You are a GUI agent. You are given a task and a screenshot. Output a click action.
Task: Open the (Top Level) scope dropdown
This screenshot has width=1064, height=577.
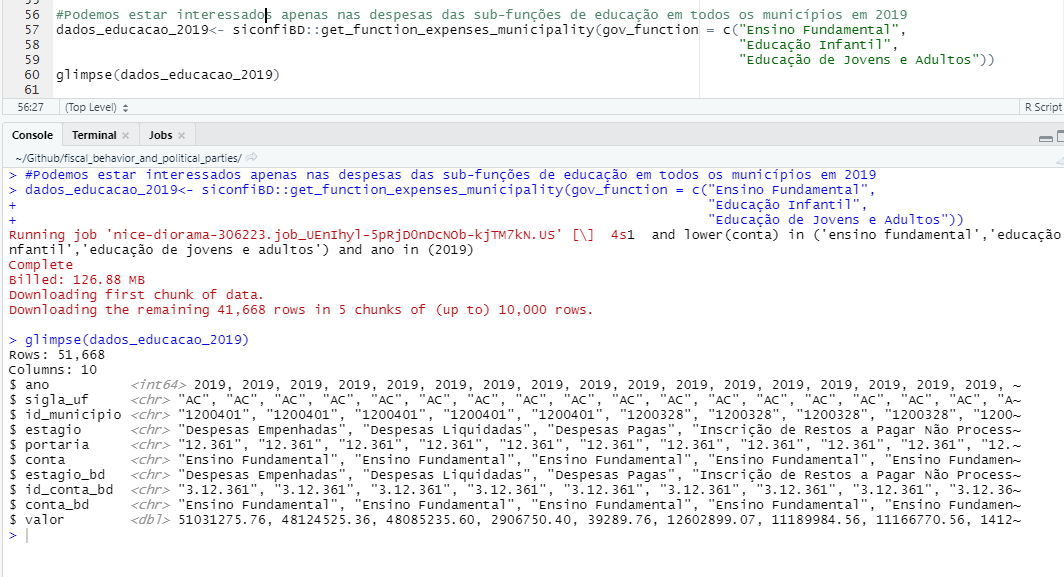click(x=96, y=107)
